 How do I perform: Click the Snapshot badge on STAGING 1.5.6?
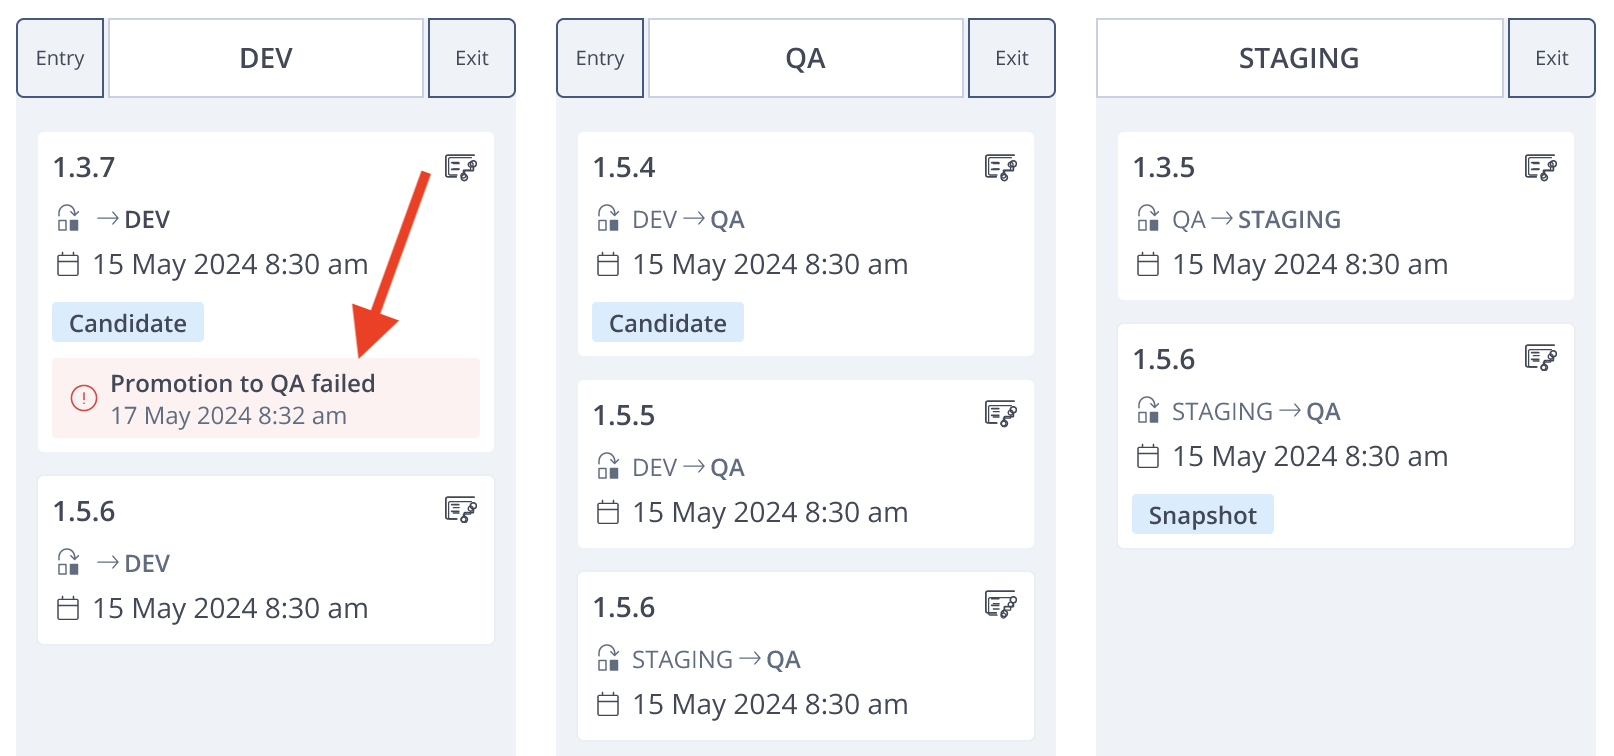coord(1202,515)
